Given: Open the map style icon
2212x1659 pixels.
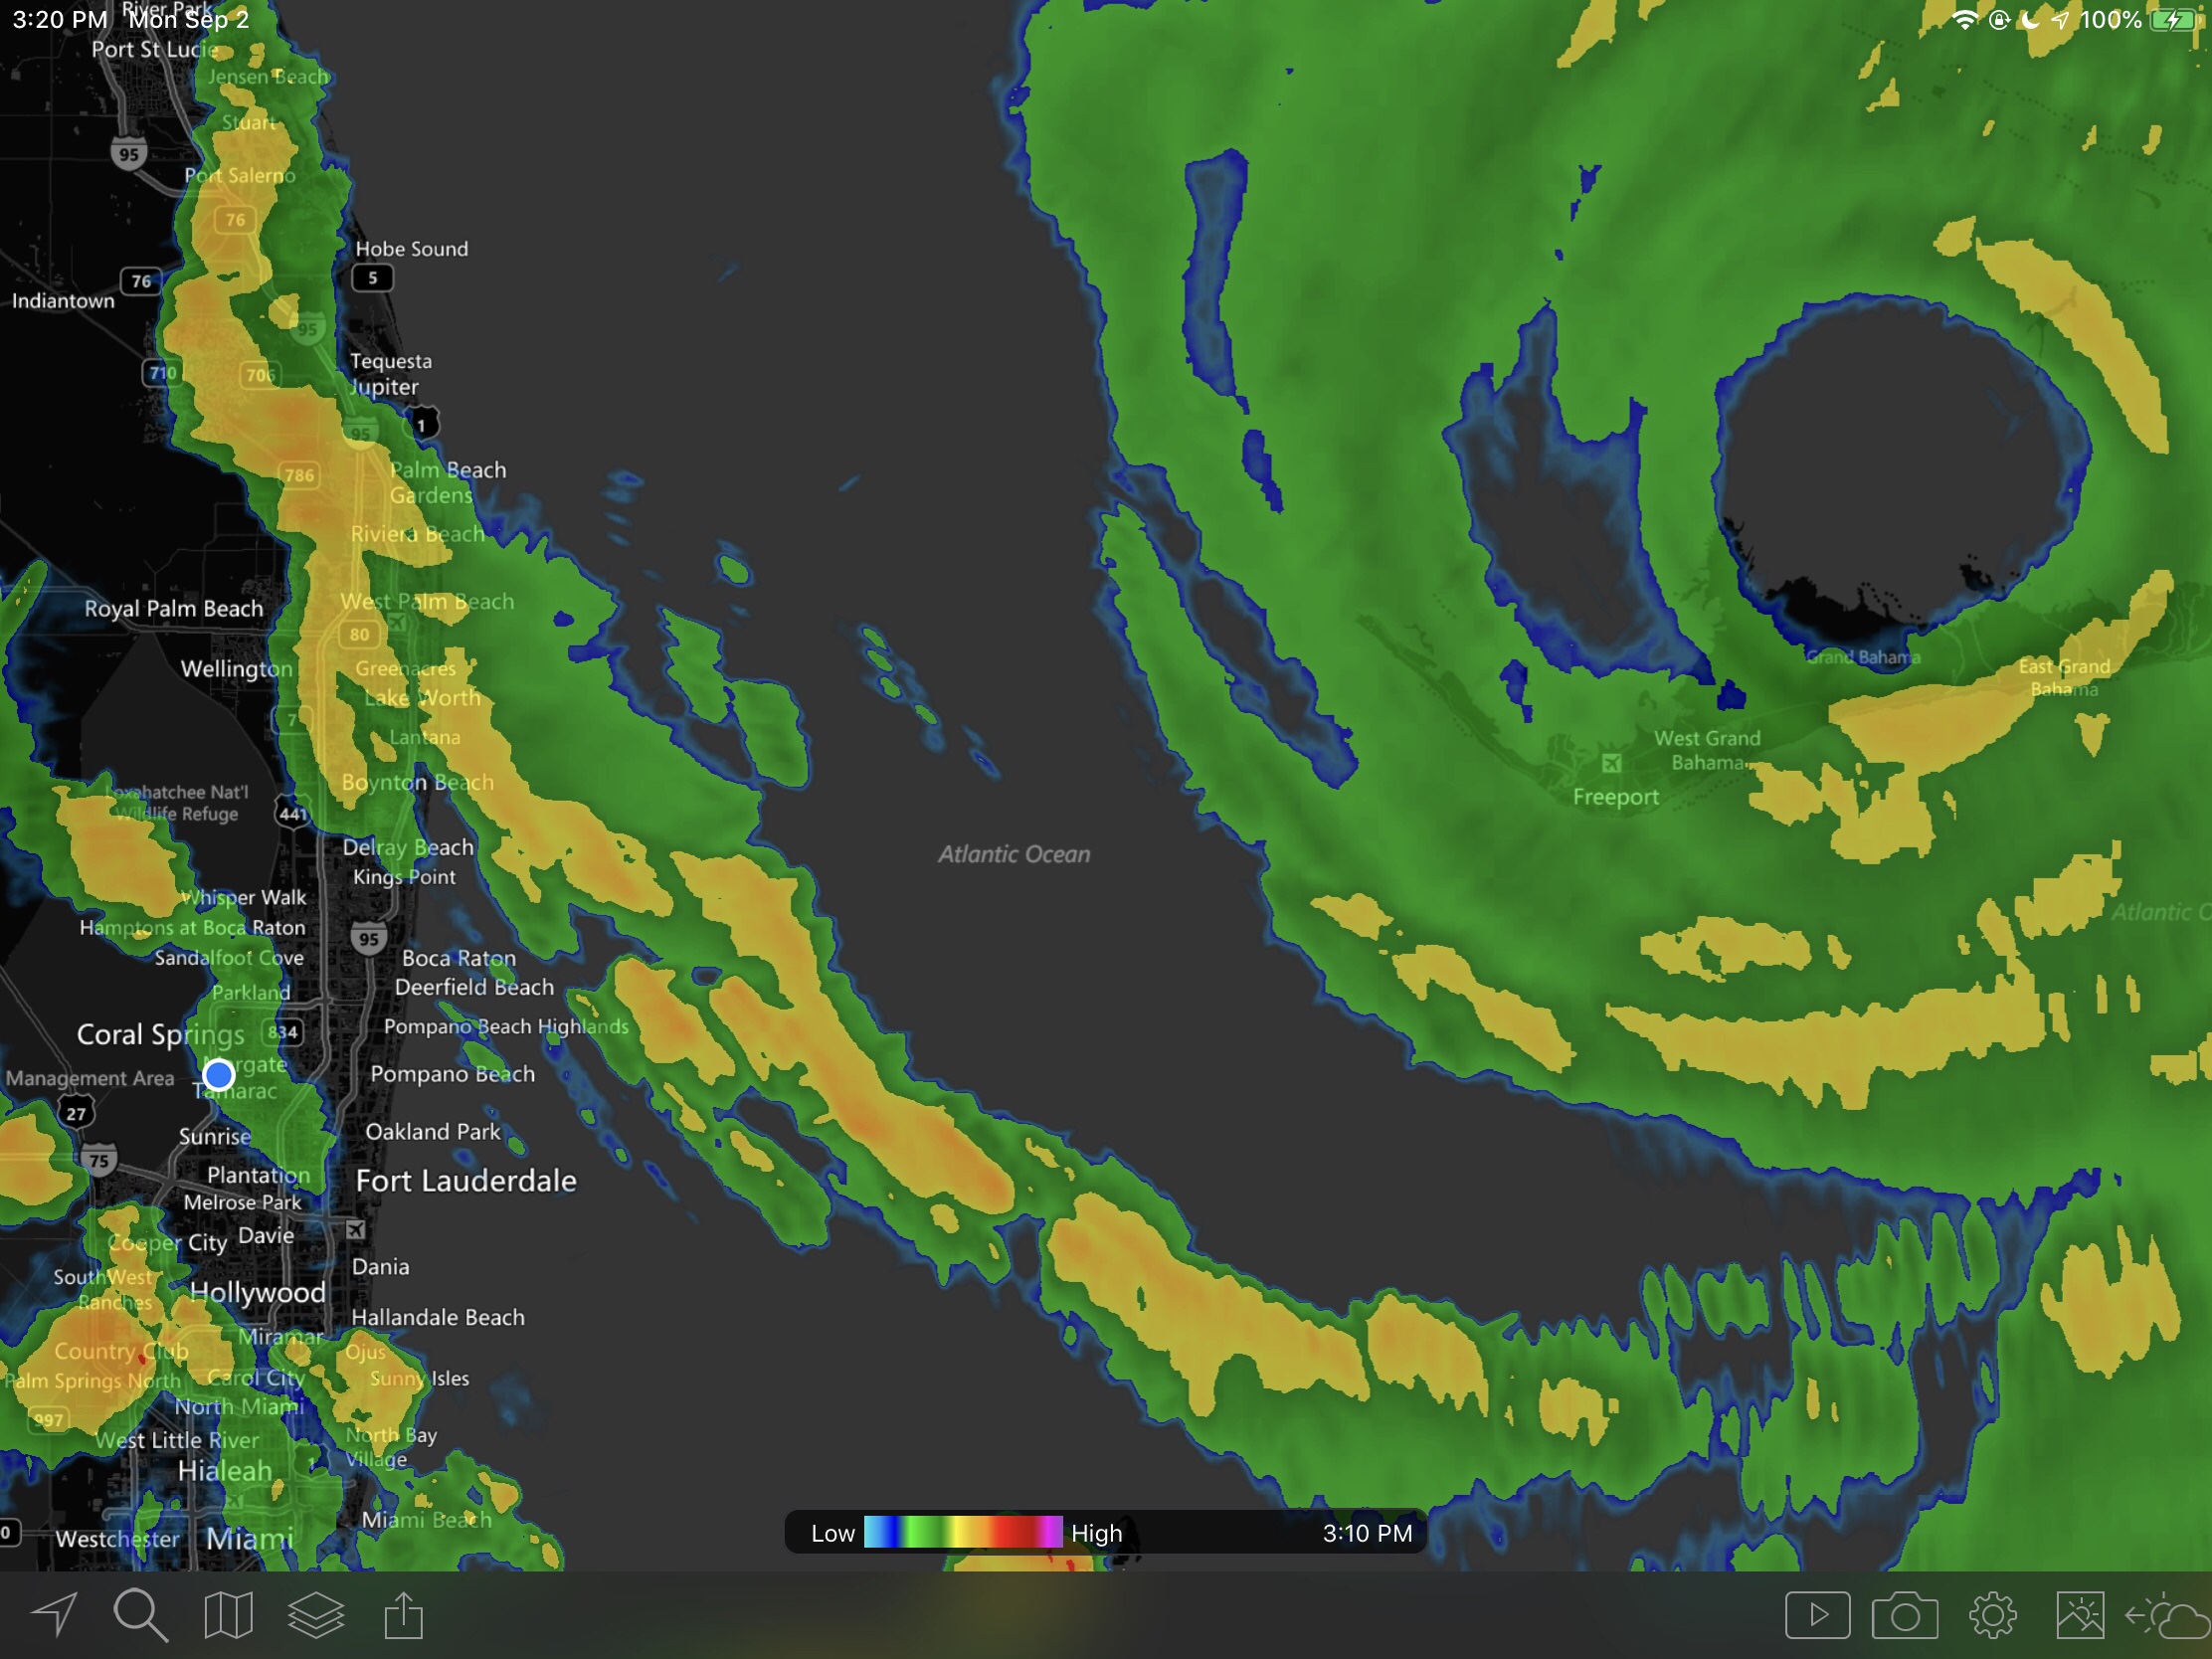Looking at the screenshot, I should click(x=228, y=1614).
